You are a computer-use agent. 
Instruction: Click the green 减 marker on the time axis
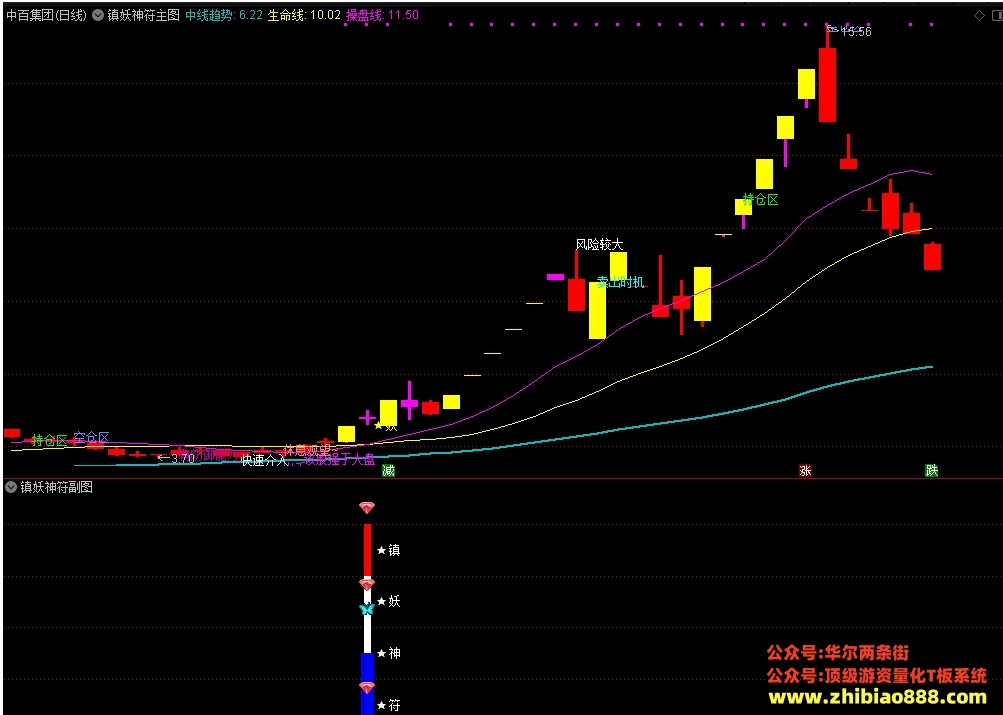[x=388, y=471]
